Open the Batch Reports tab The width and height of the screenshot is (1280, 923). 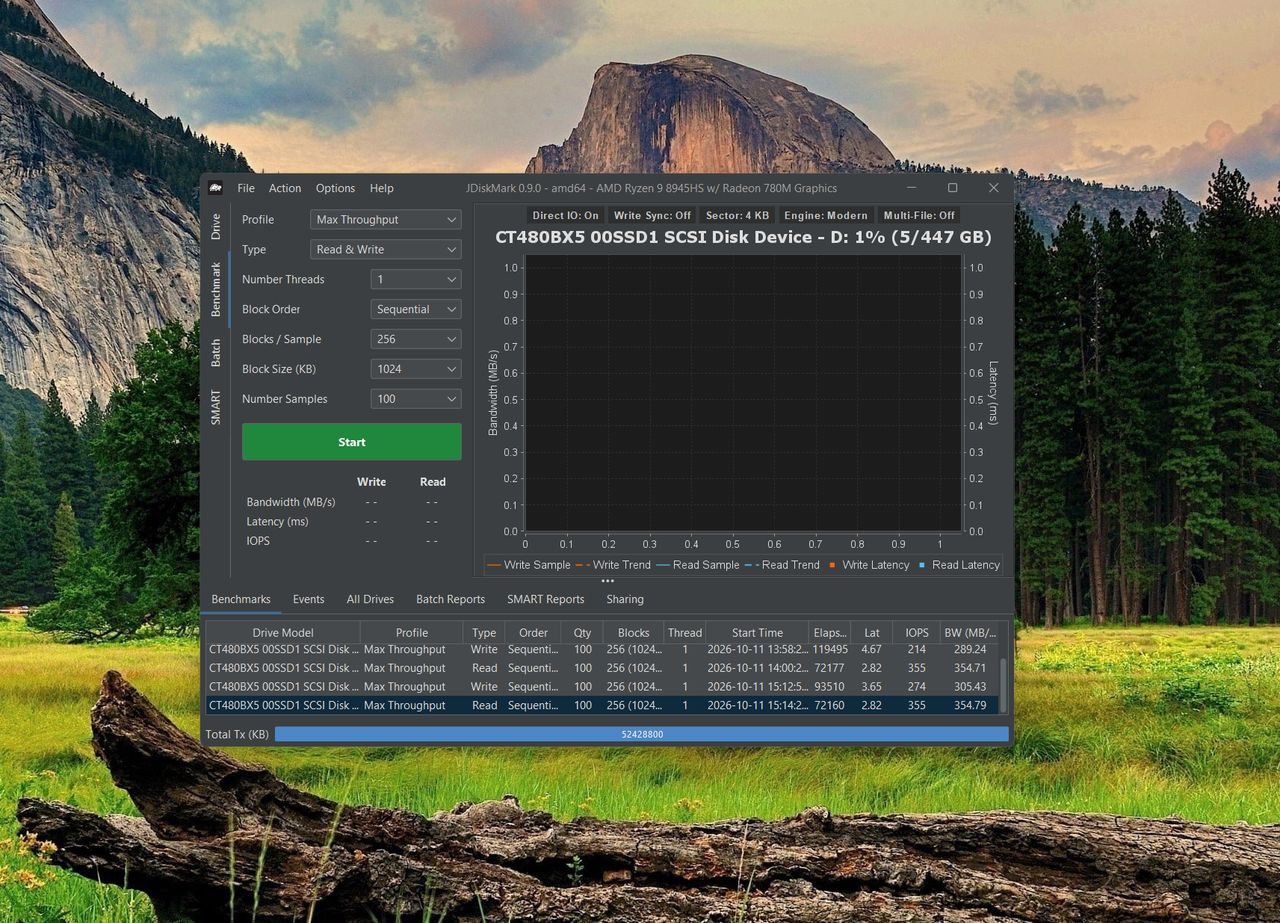pos(450,599)
